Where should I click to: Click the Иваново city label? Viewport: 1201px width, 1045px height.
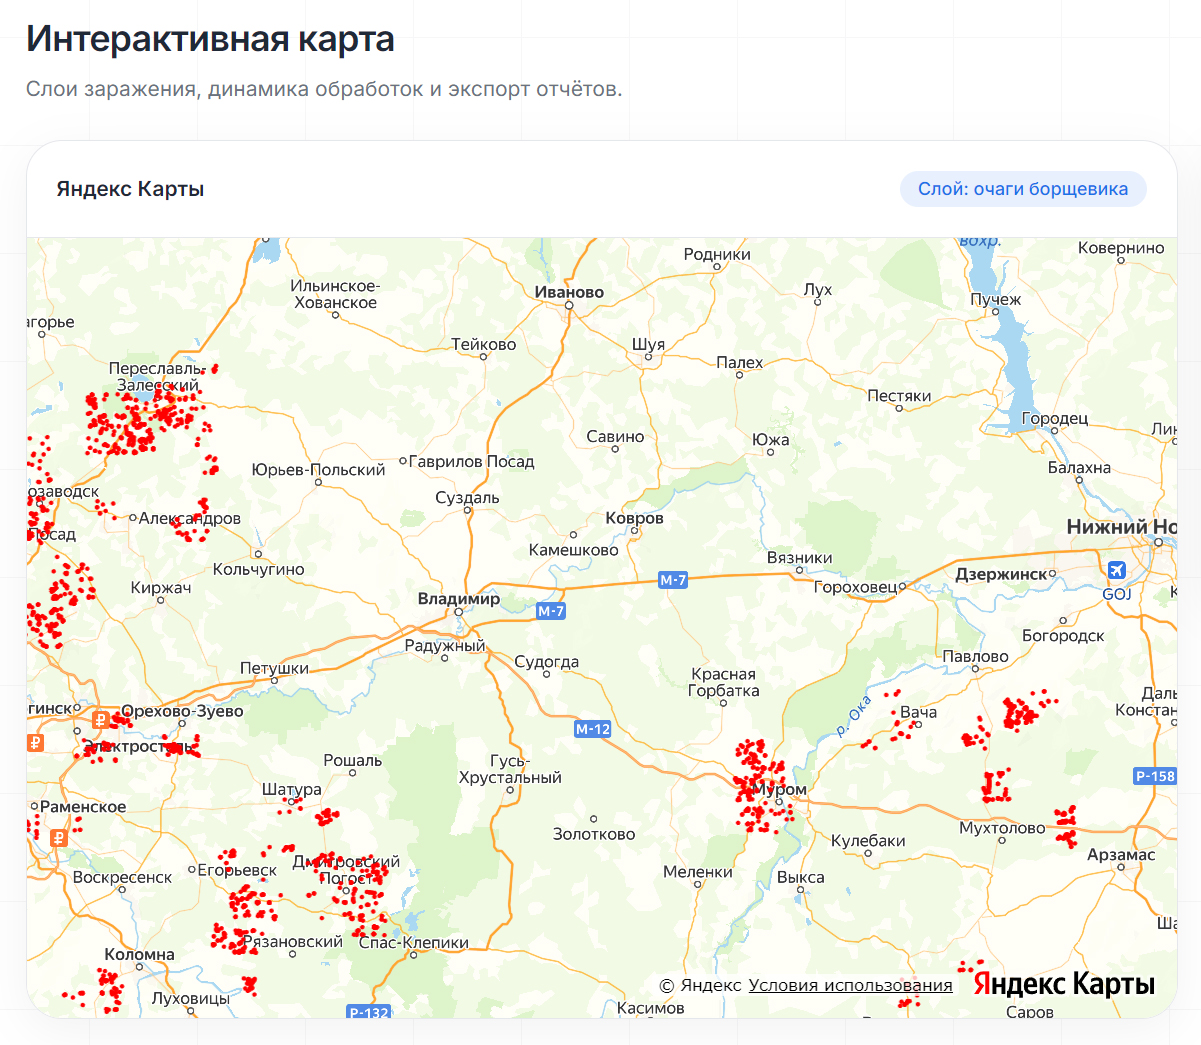coord(571,292)
